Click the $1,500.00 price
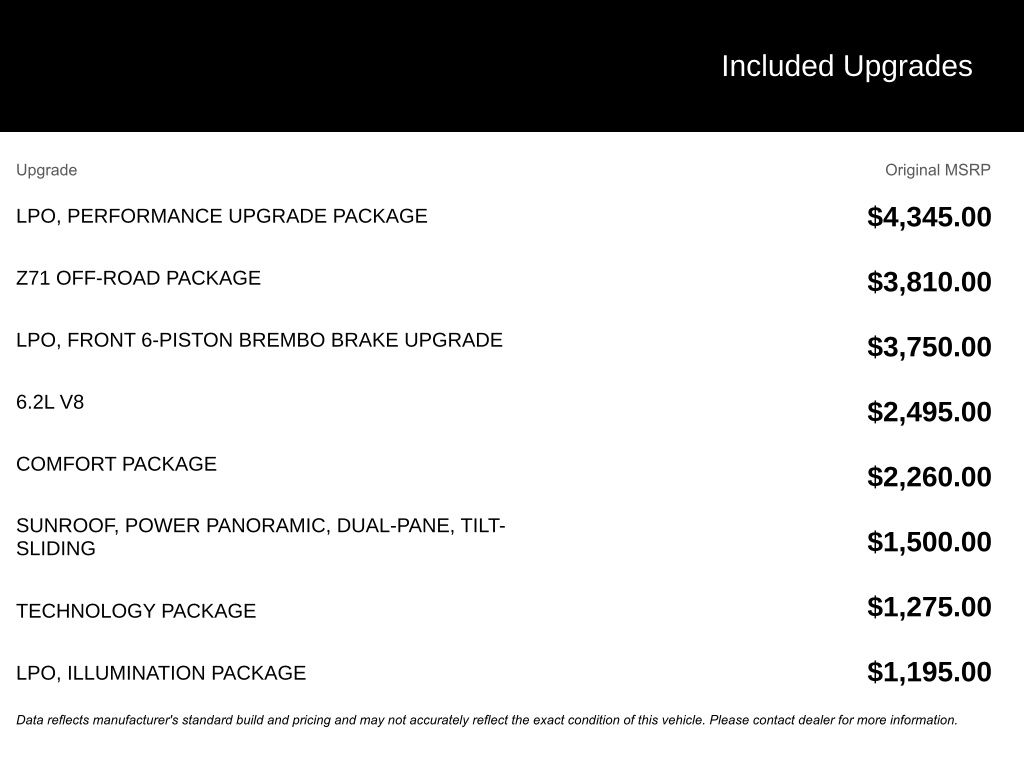The image size is (1024, 768). (929, 541)
